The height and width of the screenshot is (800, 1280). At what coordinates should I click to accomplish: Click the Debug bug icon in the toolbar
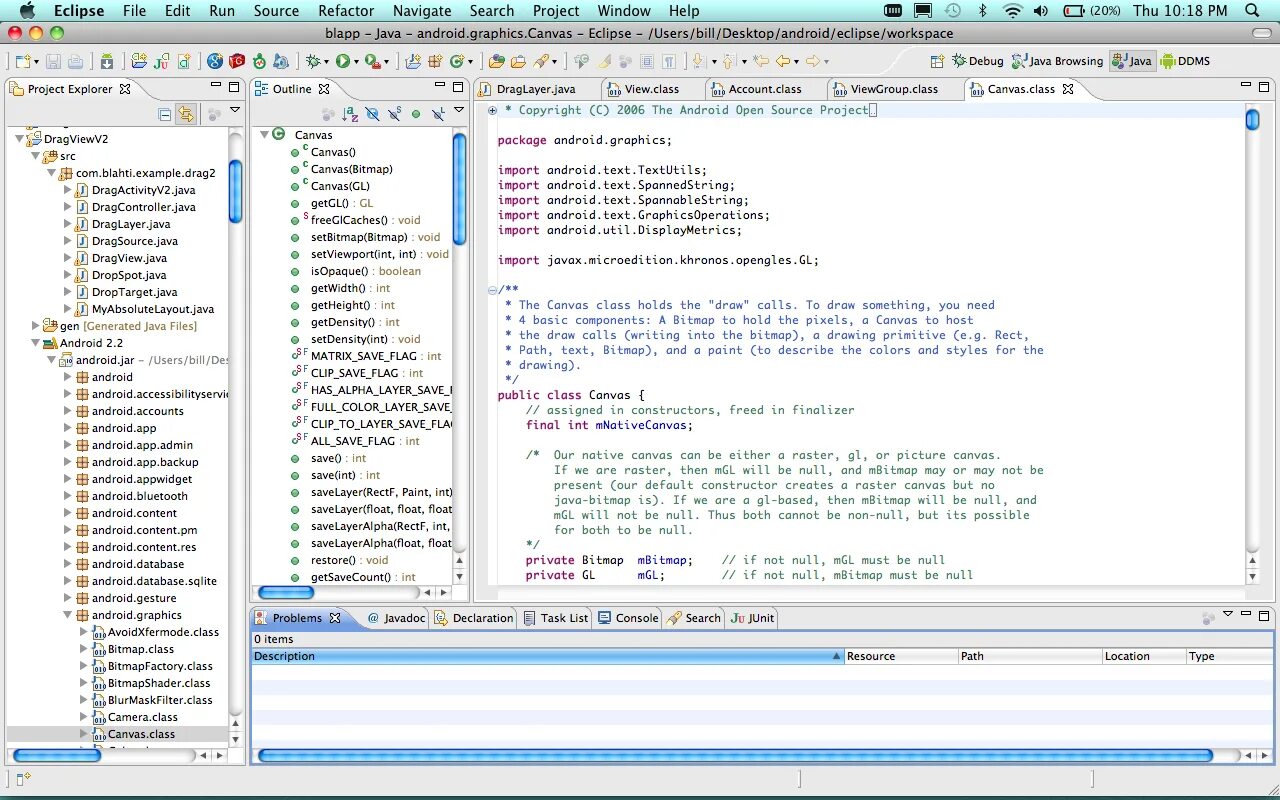pyautogui.click(x=313, y=61)
